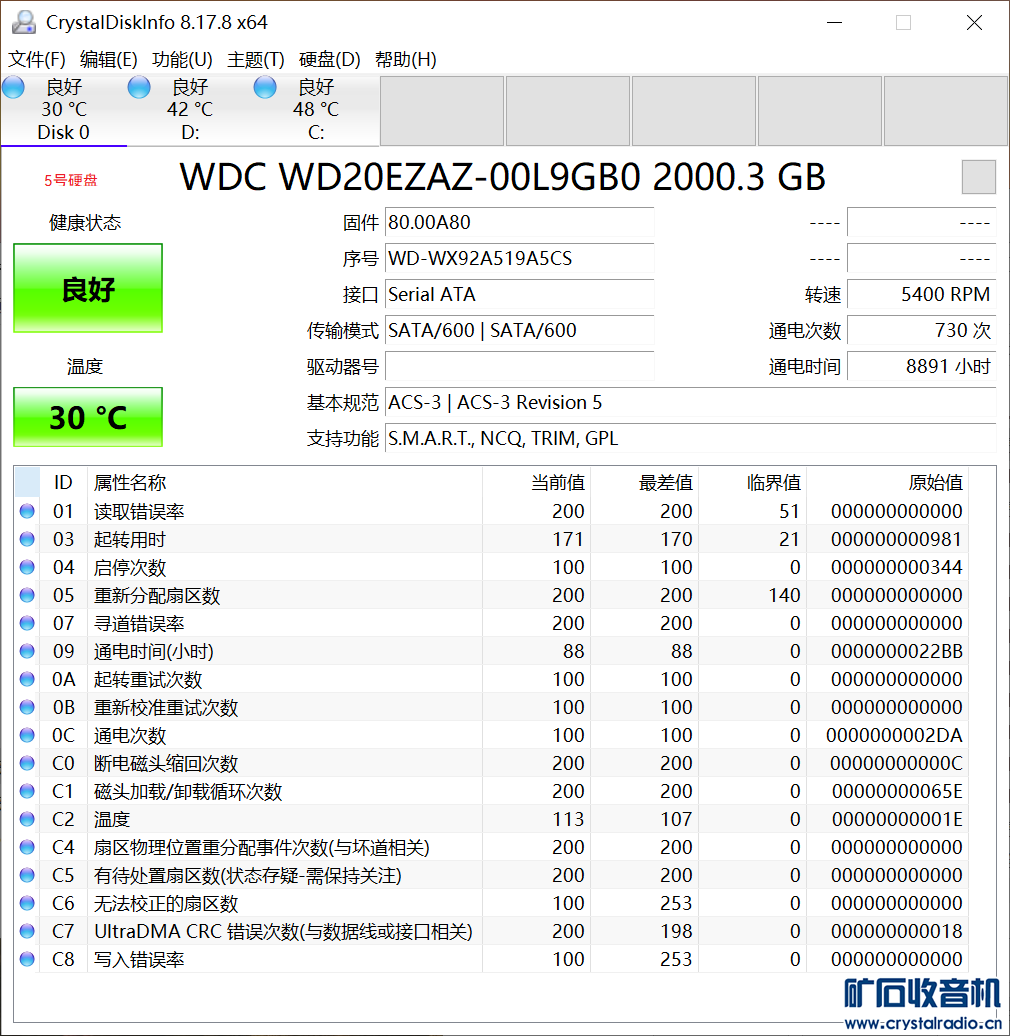Viewport: 1010px width, 1036px height.
Task: Click the 临界值 column header
Action: [x=752, y=482]
